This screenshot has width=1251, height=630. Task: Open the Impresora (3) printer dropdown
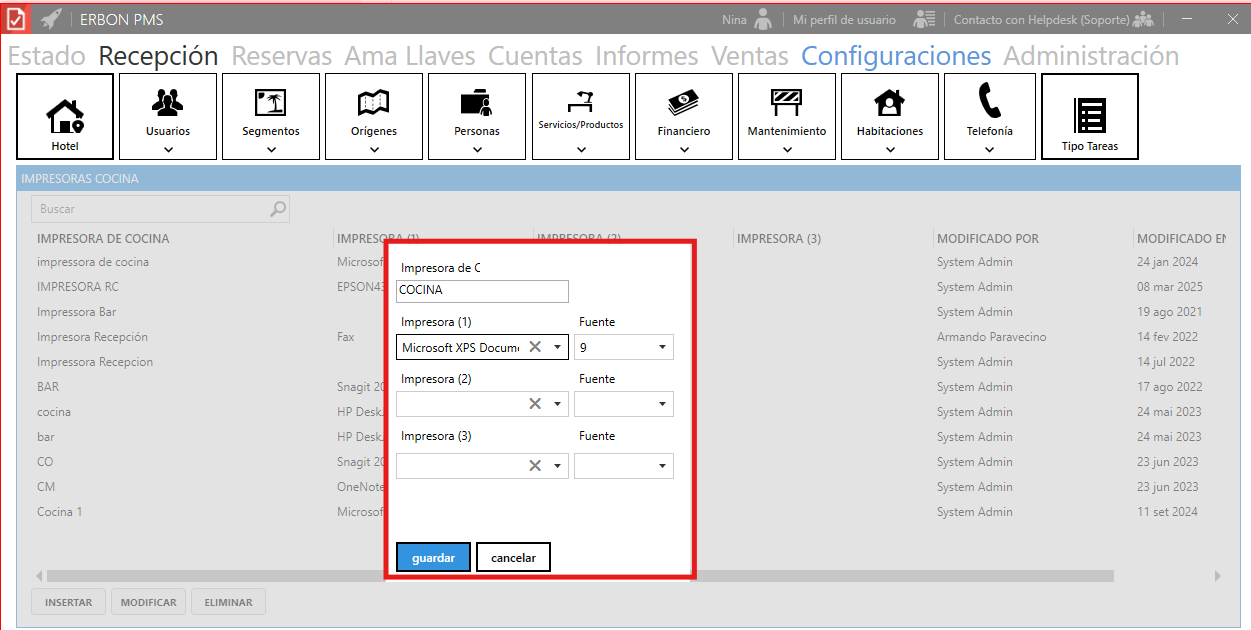(557, 466)
